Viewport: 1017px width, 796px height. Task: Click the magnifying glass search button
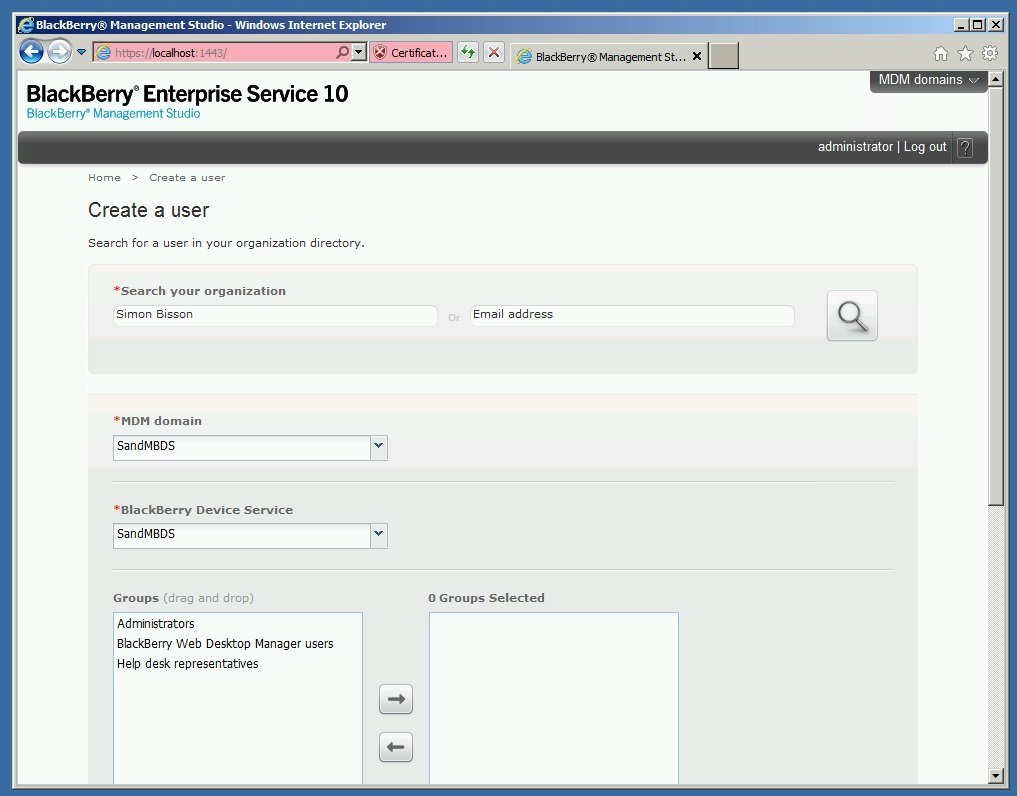coord(852,316)
